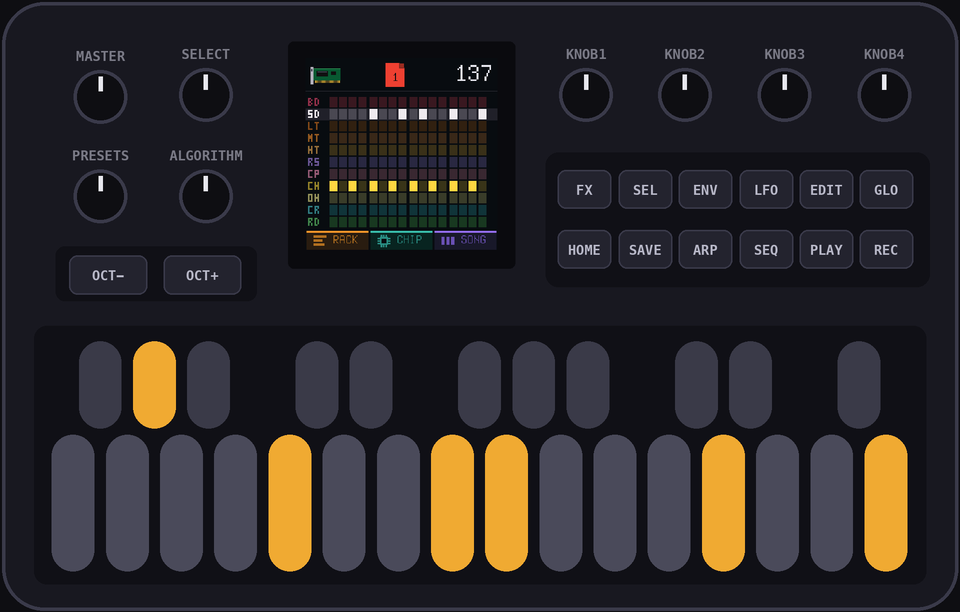Click the MASTER knob
This screenshot has width=960, height=612.
(x=100, y=97)
